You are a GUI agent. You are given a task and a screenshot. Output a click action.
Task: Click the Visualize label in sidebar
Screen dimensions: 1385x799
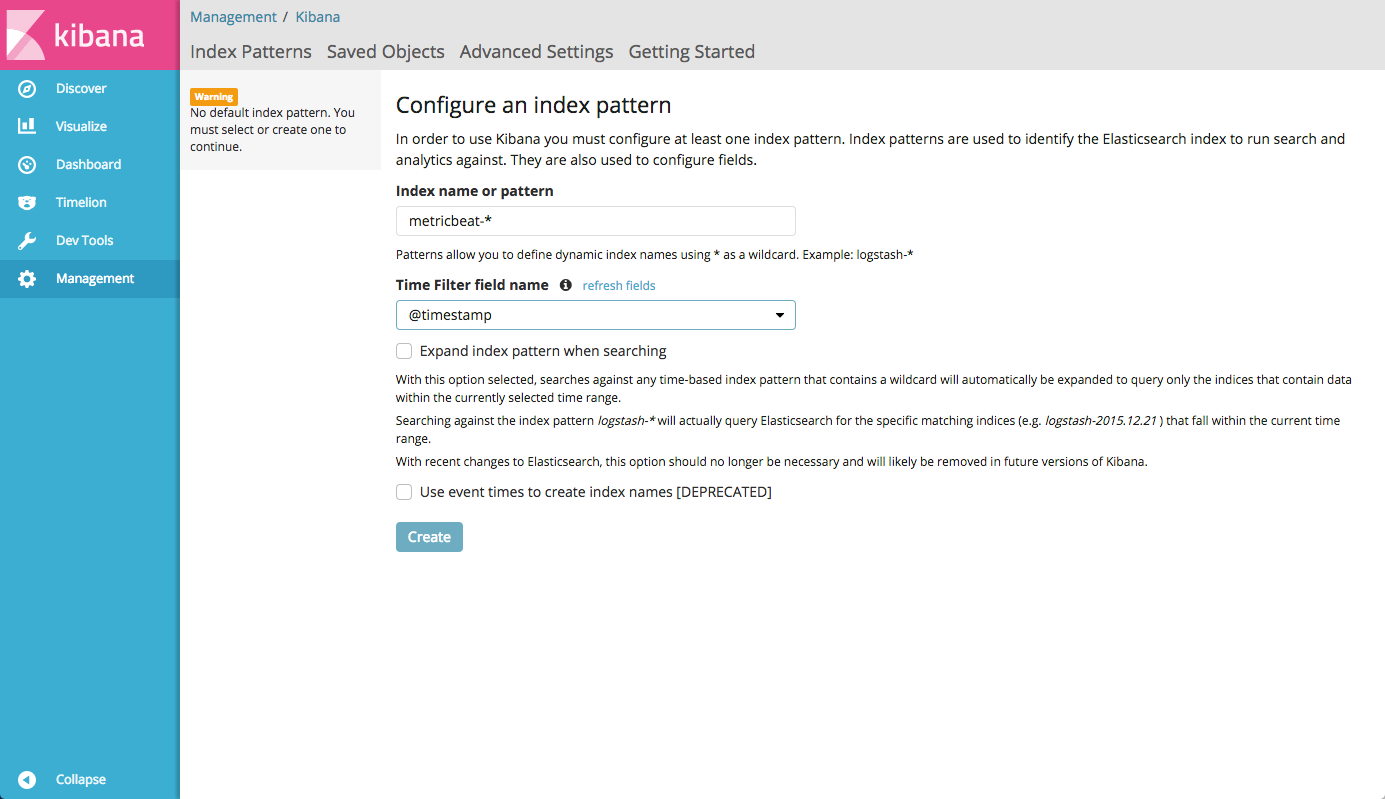coord(81,127)
